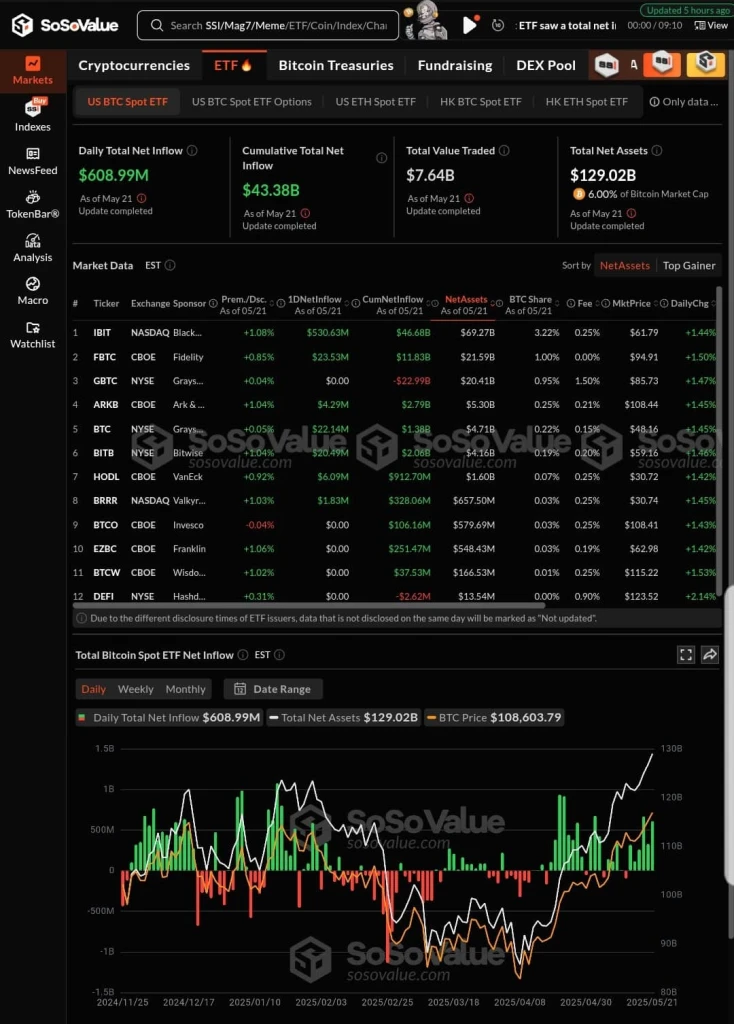The image size is (734, 1024).
Task: Toggle Daily Total Net Inflow legend series
Action: 170,717
